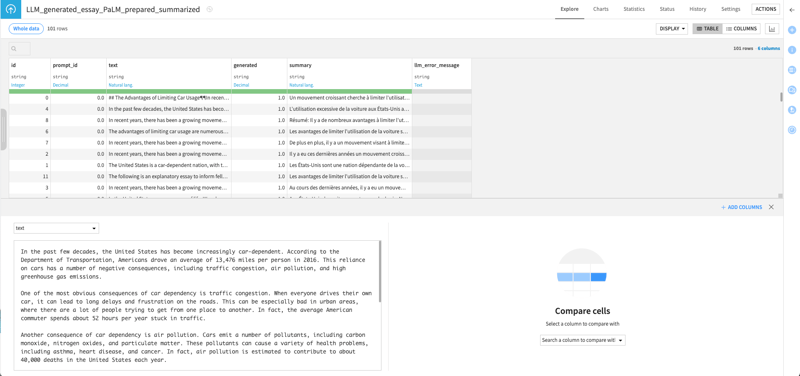The width and height of the screenshot is (800, 376).
Task: Switch to COLUMNS view toggle
Action: click(741, 29)
